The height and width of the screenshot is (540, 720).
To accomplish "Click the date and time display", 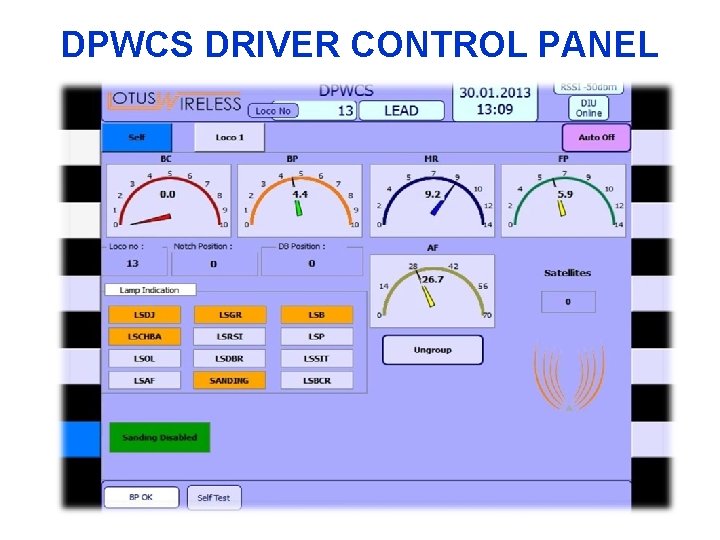I will point(495,101).
